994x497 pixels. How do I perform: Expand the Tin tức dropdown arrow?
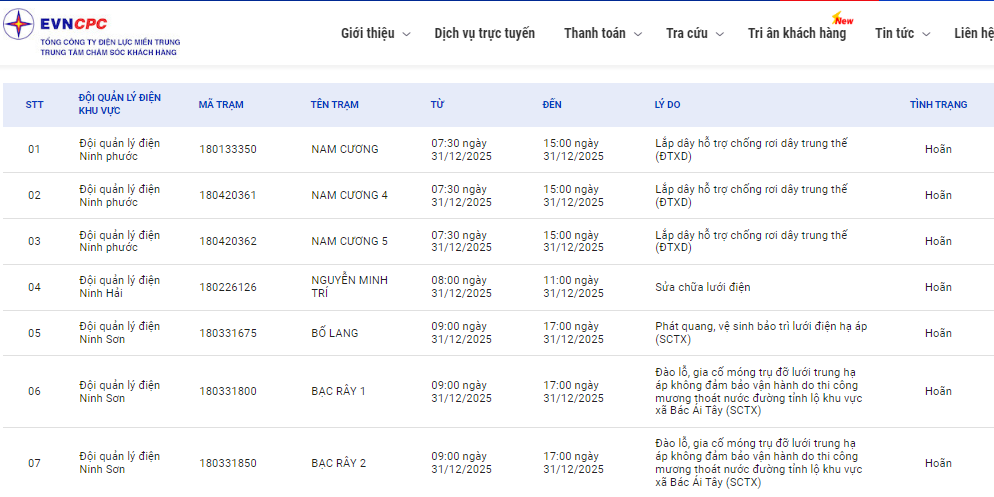pos(926,34)
